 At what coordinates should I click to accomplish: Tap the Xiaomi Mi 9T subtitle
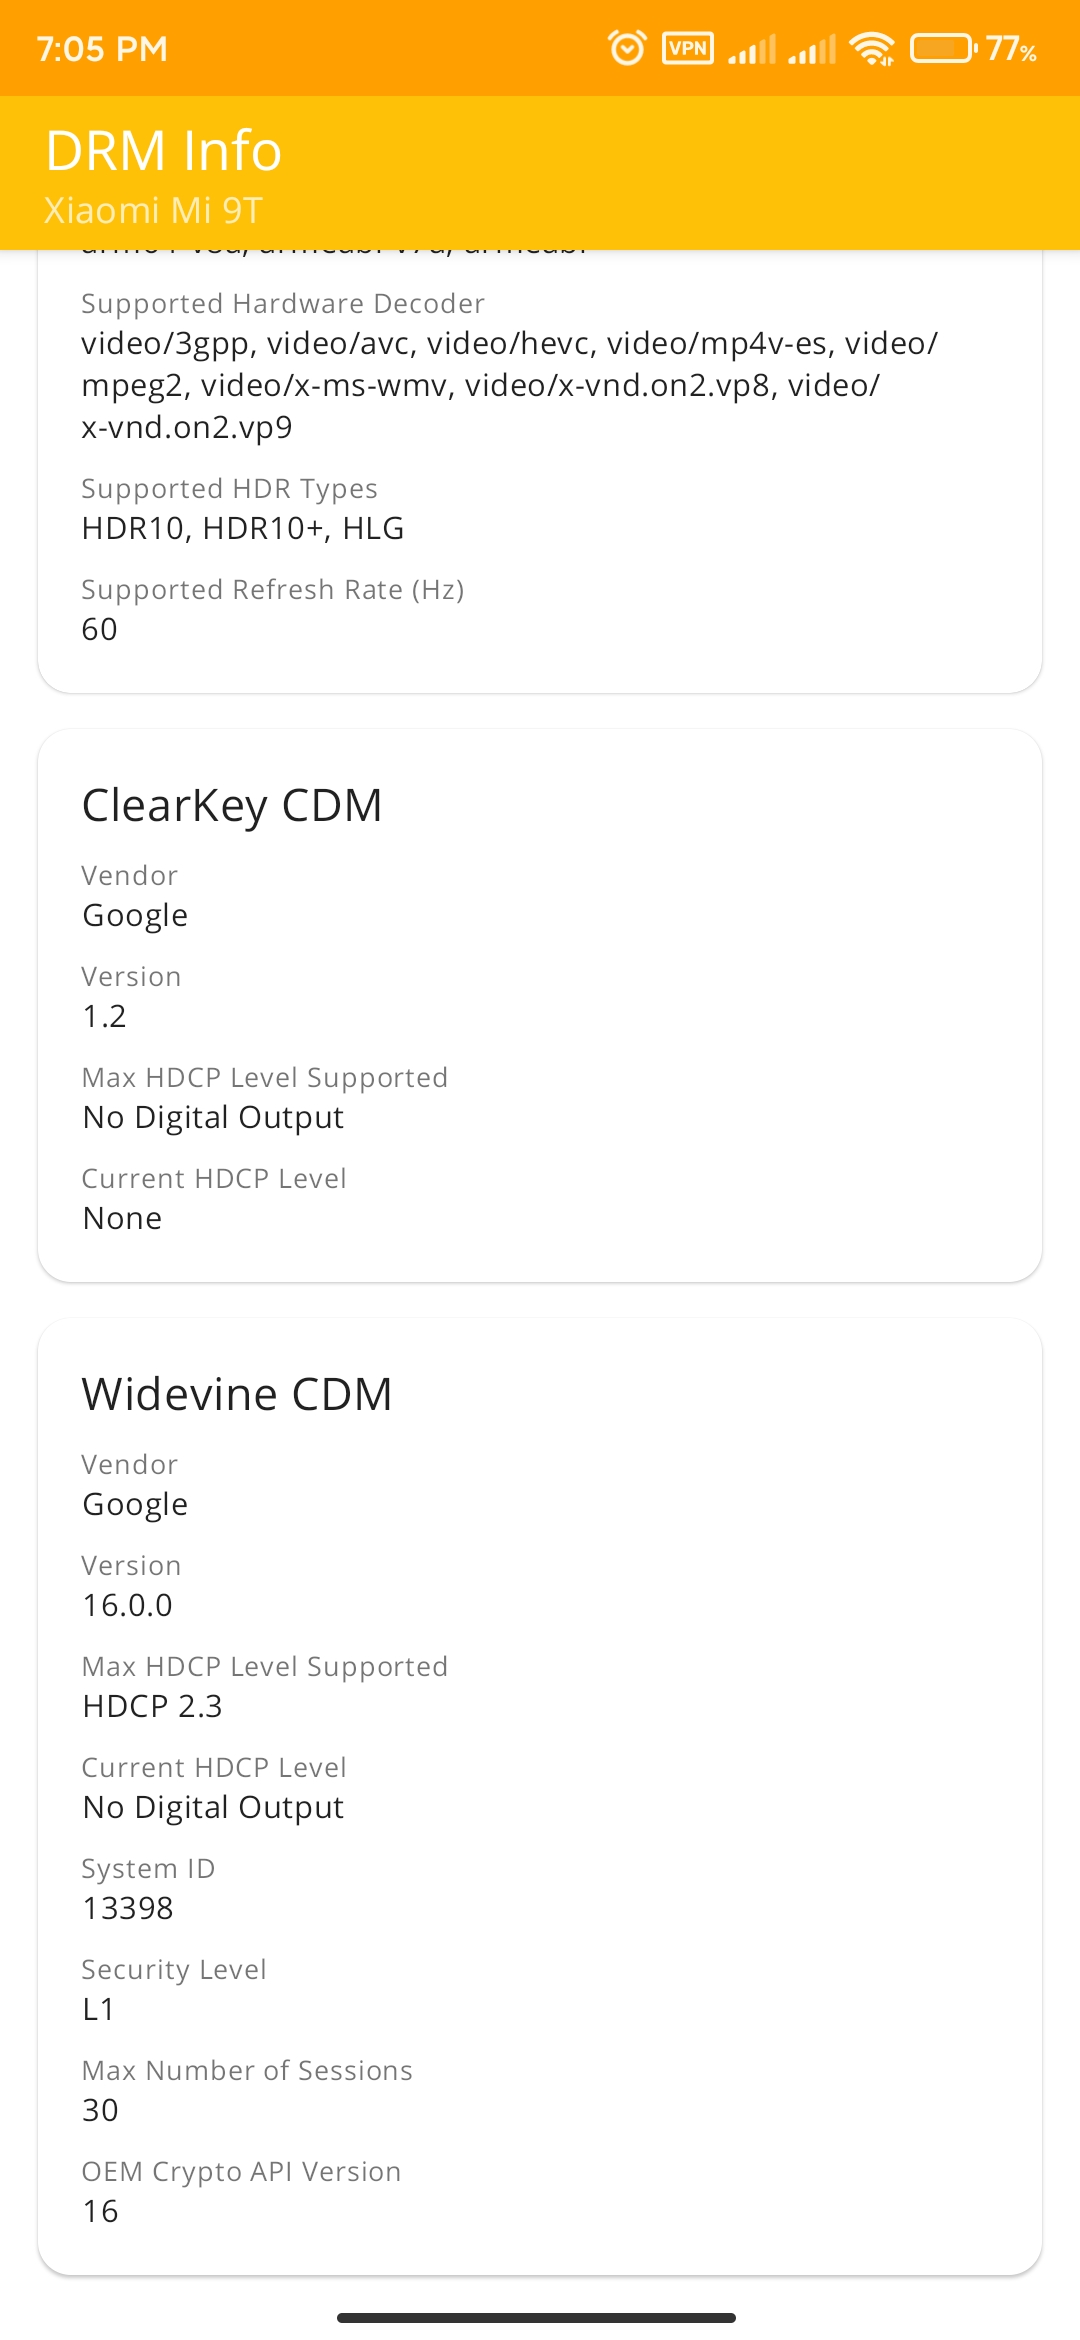tap(153, 210)
